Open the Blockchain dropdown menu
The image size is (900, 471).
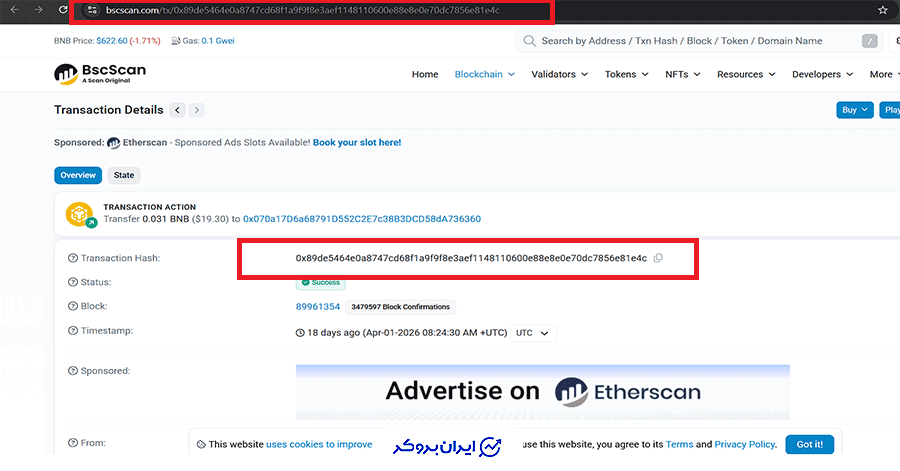click(x=484, y=74)
